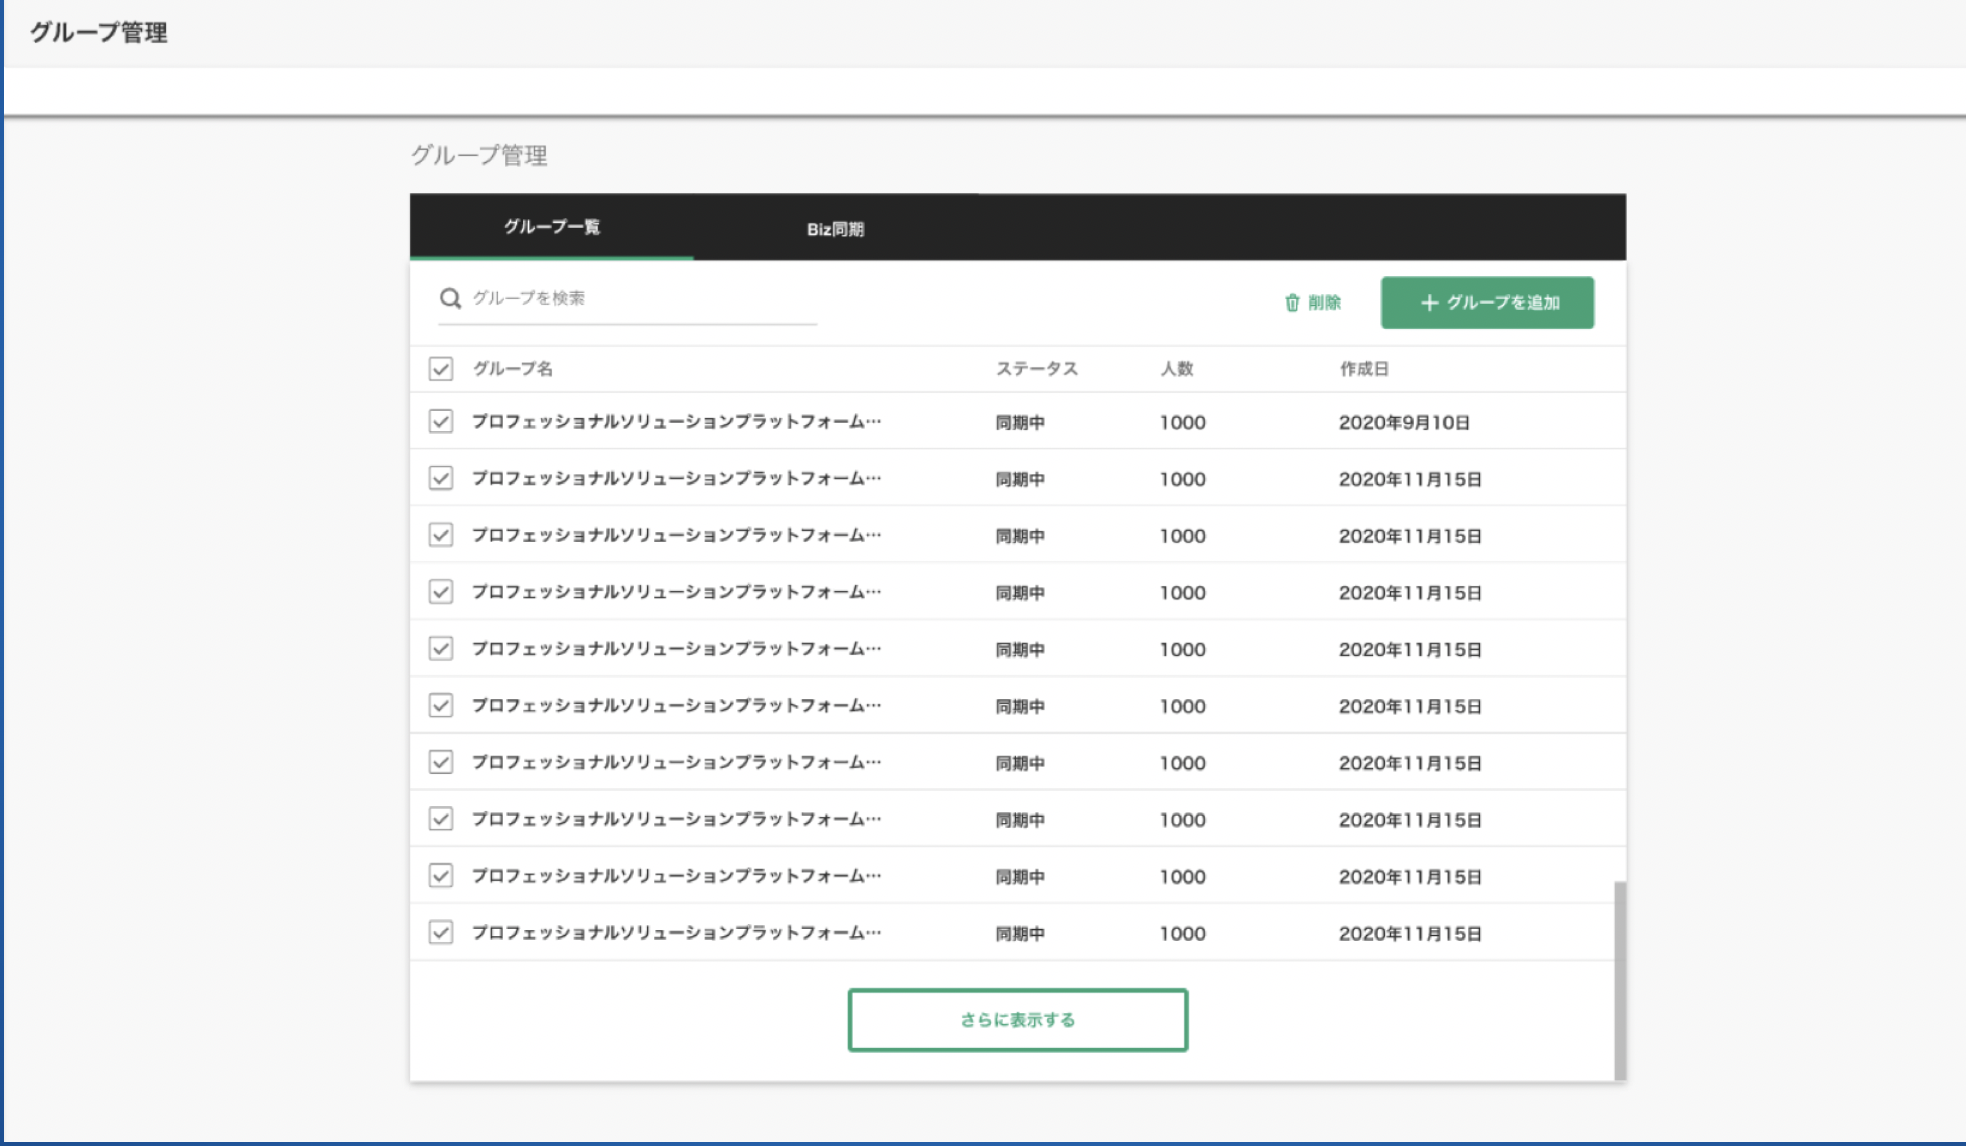Uncheck the checkbox in the 2020年9月10日 row
This screenshot has width=1966, height=1146.
(441, 421)
